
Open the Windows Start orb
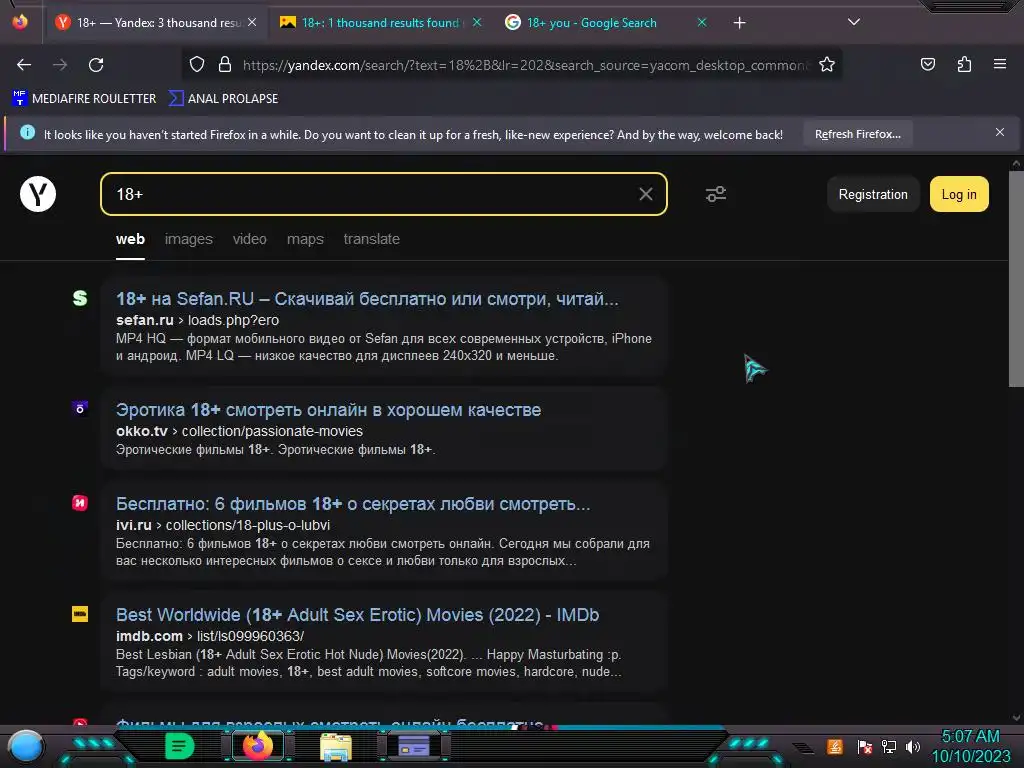click(26, 746)
